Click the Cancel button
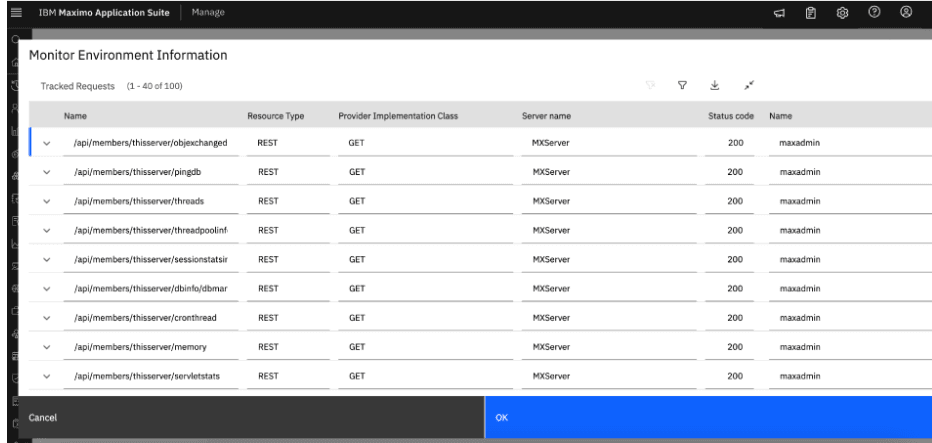Screen dimensions: 932x443 click(251, 417)
